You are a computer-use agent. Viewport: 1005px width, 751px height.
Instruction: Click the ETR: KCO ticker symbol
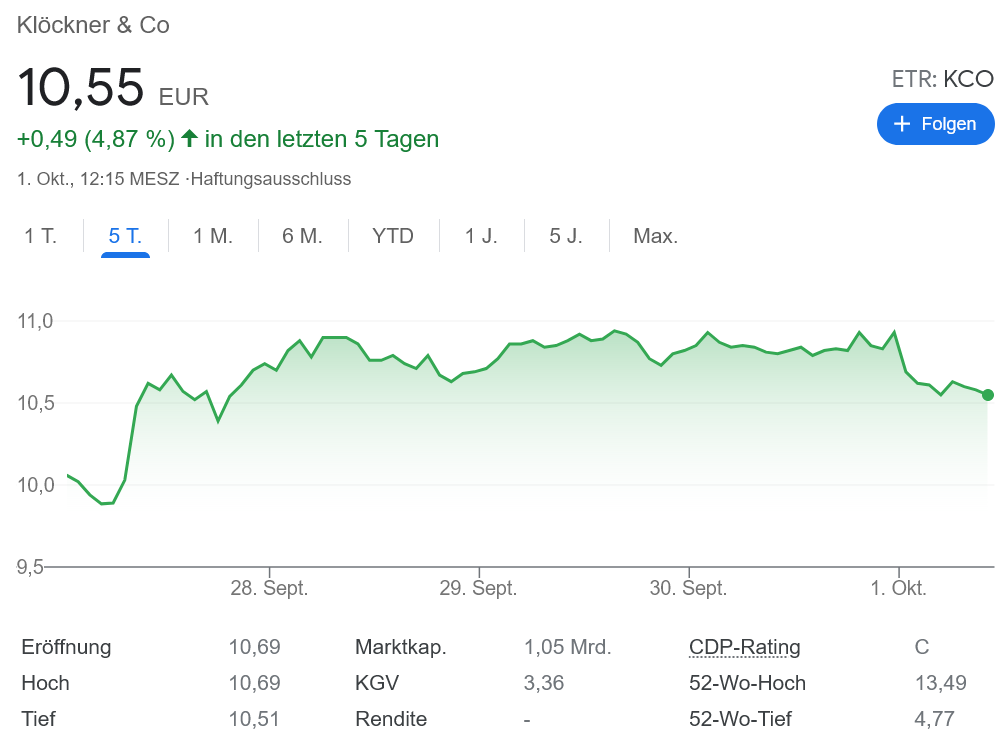(942, 79)
